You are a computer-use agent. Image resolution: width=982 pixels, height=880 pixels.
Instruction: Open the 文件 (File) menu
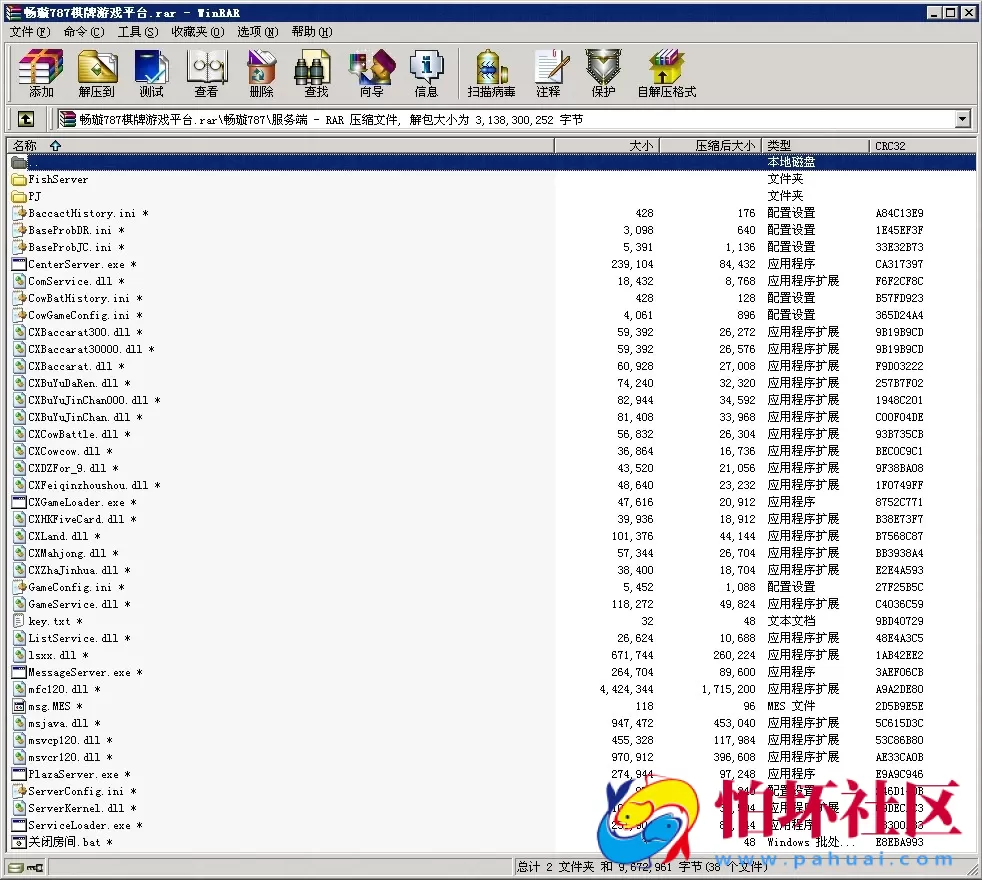(x=24, y=32)
